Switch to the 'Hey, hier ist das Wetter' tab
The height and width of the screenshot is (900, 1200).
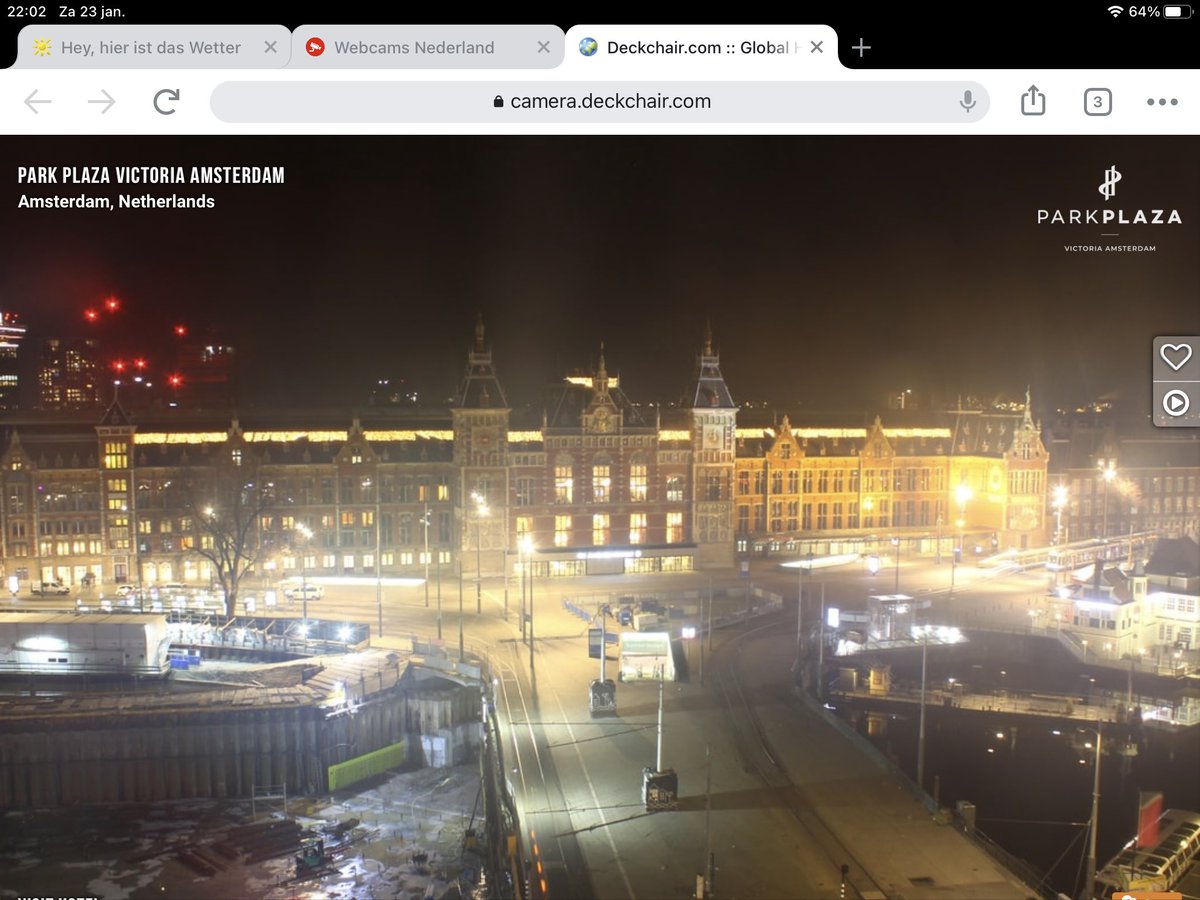[150, 47]
